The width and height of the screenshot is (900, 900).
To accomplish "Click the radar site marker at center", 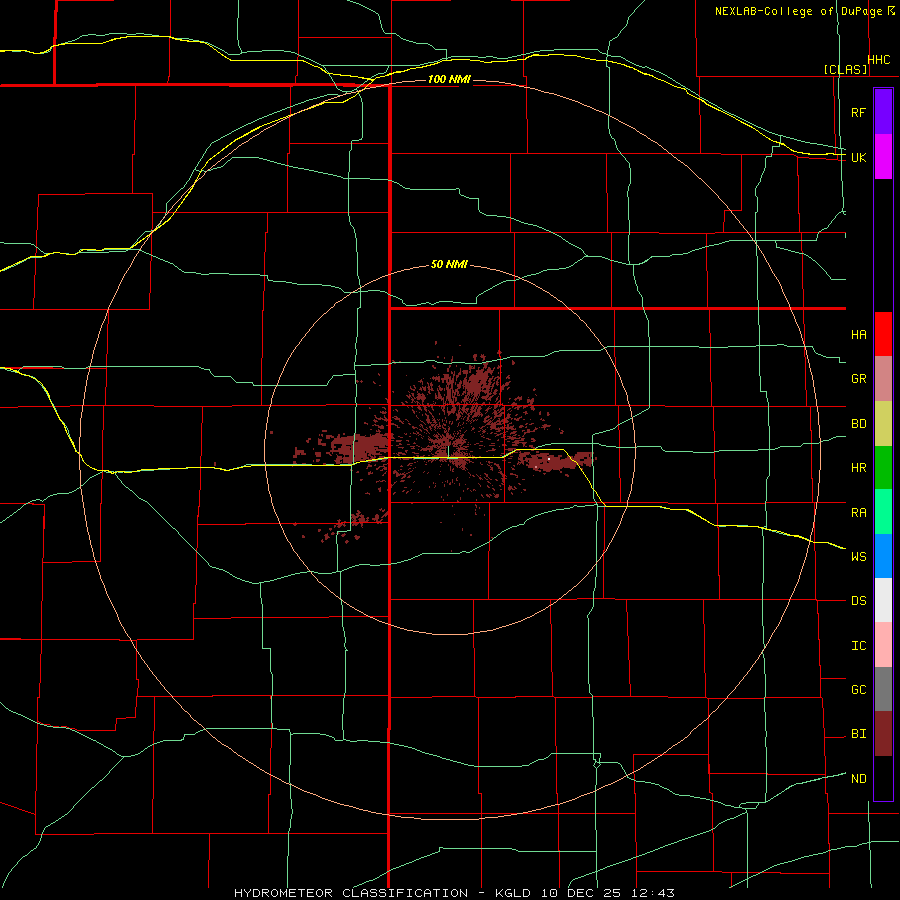I will (x=449, y=452).
